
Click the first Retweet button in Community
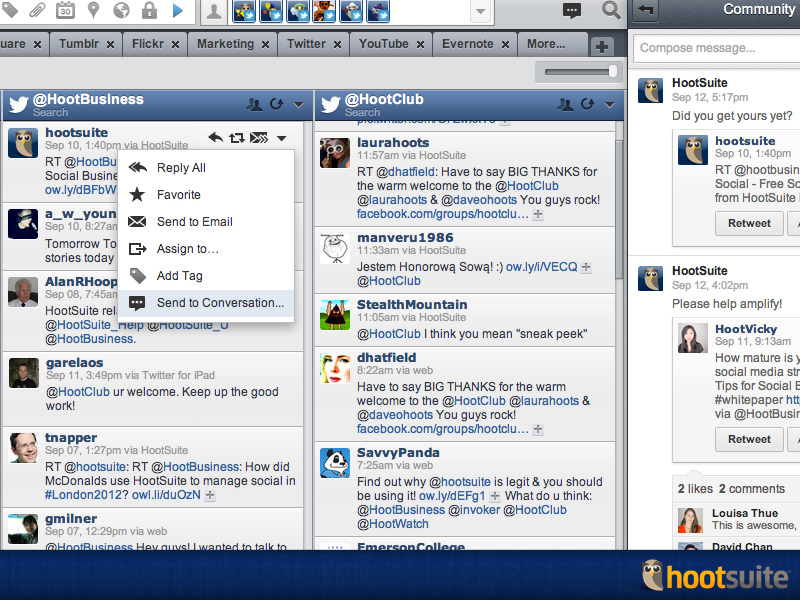click(x=749, y=223)
